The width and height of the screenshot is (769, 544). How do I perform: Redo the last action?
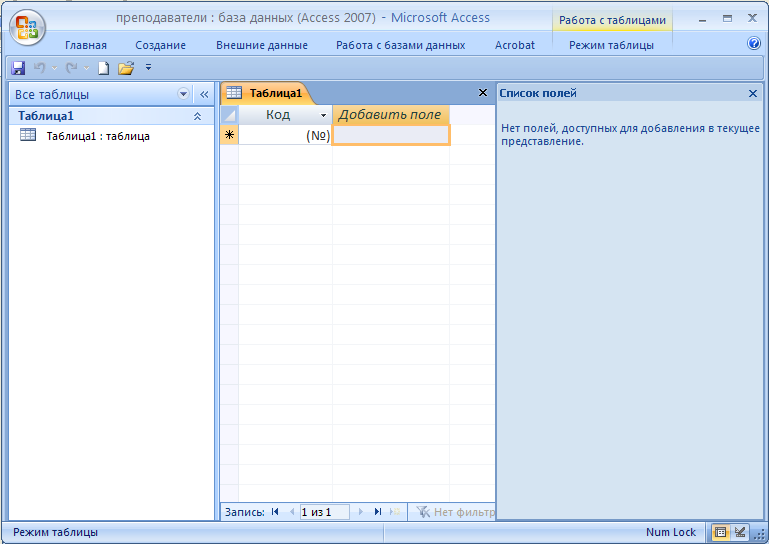(x=72, y=68)
